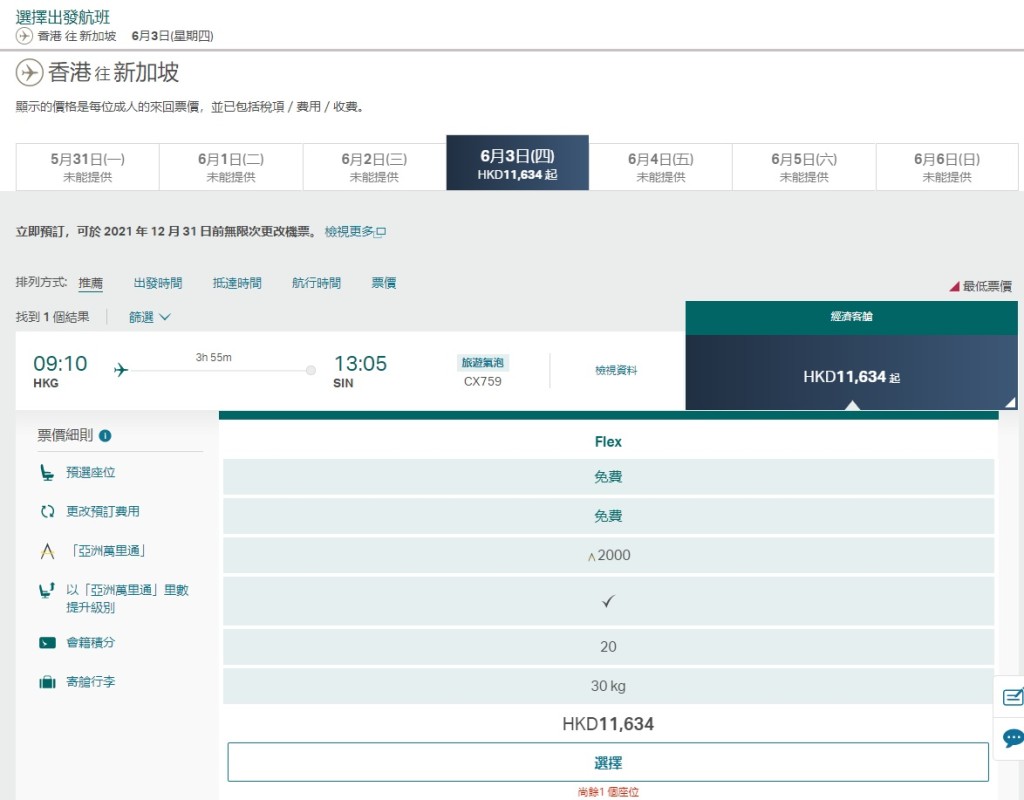This screenshot has height=800, width=1024.
Task: Click the upgrade seat icon for 提升級別
Action: pyautogui.click(x=47, y=591)
